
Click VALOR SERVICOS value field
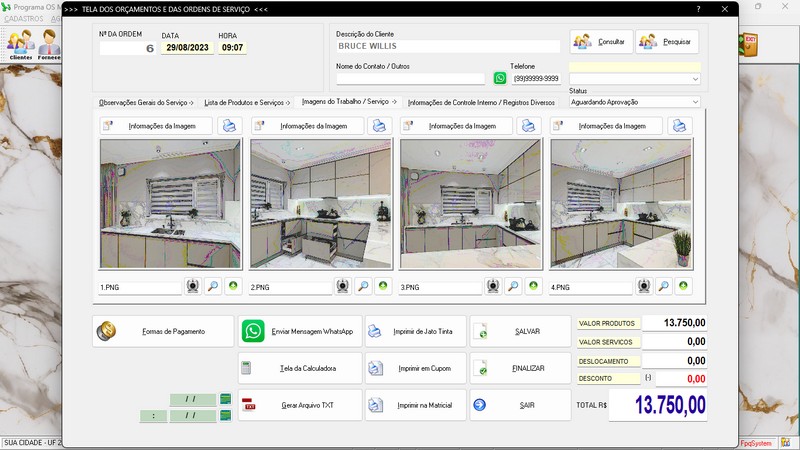tap(674, 342)
